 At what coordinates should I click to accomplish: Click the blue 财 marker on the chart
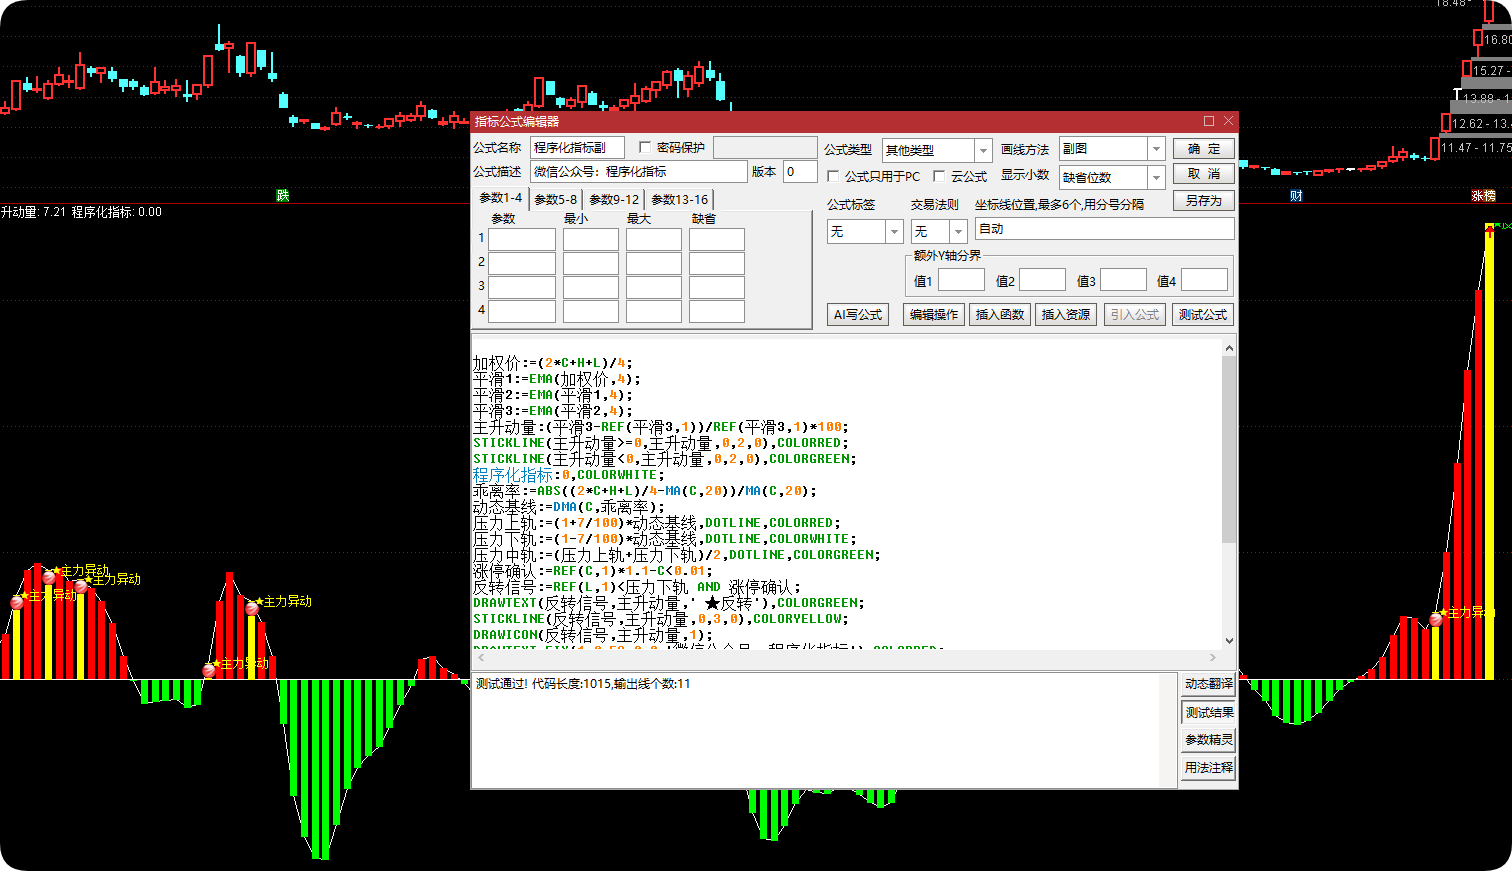1296,196
